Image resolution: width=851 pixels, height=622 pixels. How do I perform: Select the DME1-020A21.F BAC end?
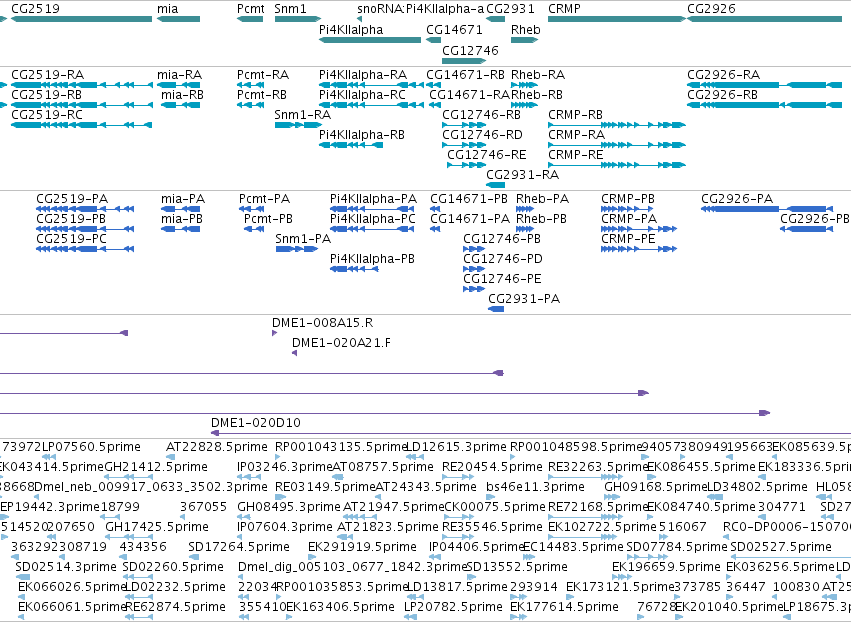click(294, 353)
